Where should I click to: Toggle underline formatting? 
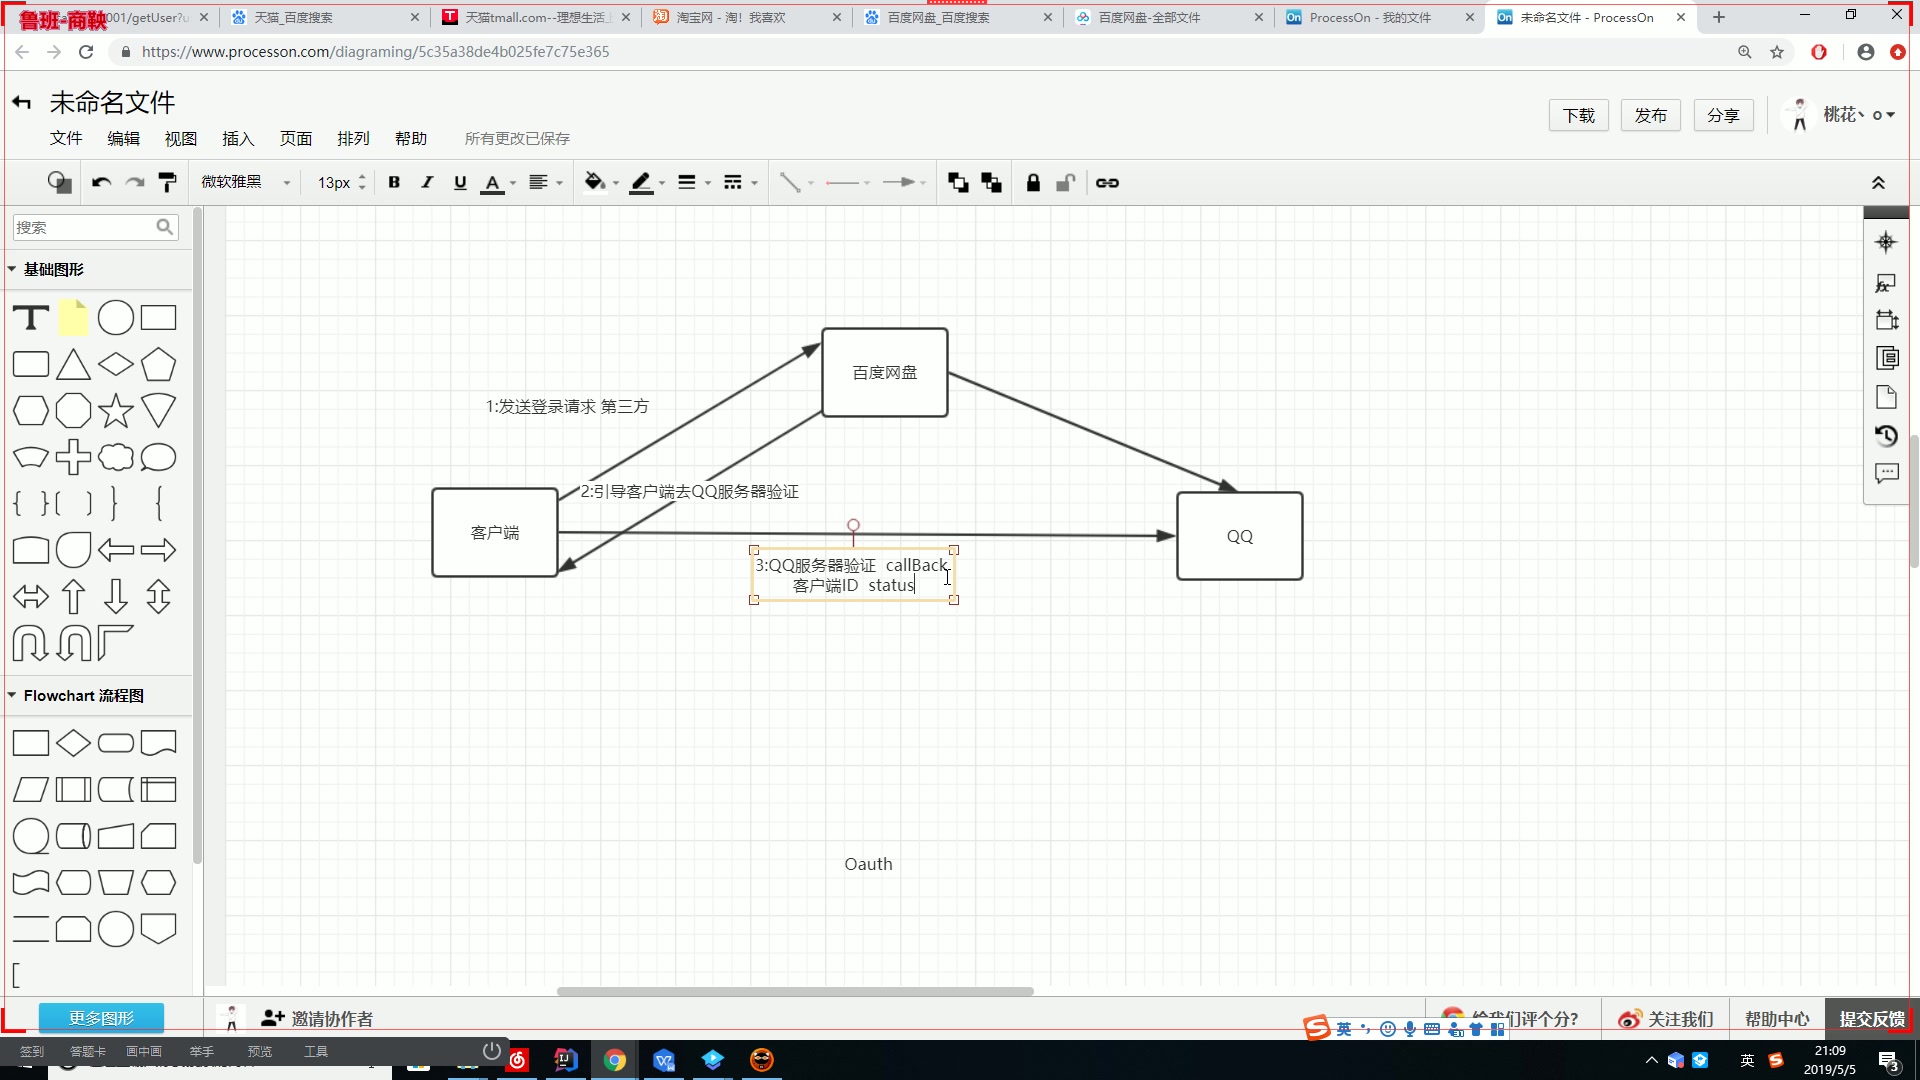[x=460, y=182]
